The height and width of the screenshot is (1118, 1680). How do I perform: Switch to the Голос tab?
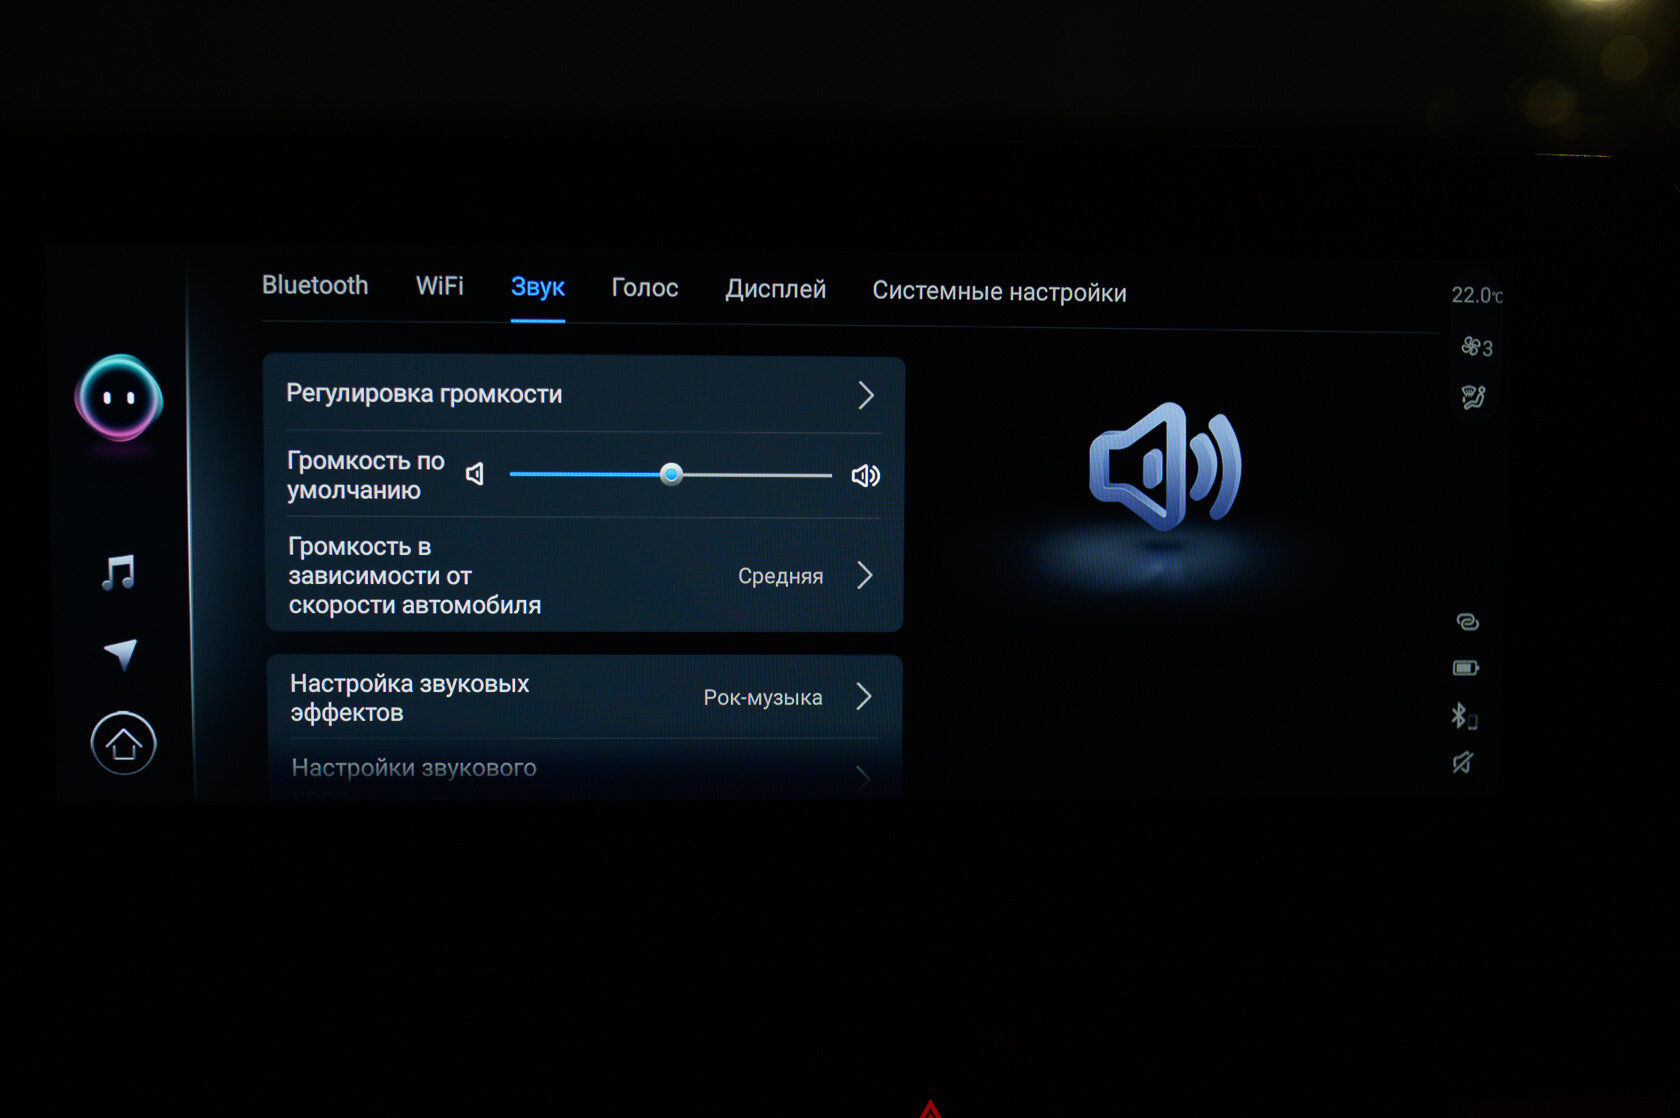coord(645,288)
